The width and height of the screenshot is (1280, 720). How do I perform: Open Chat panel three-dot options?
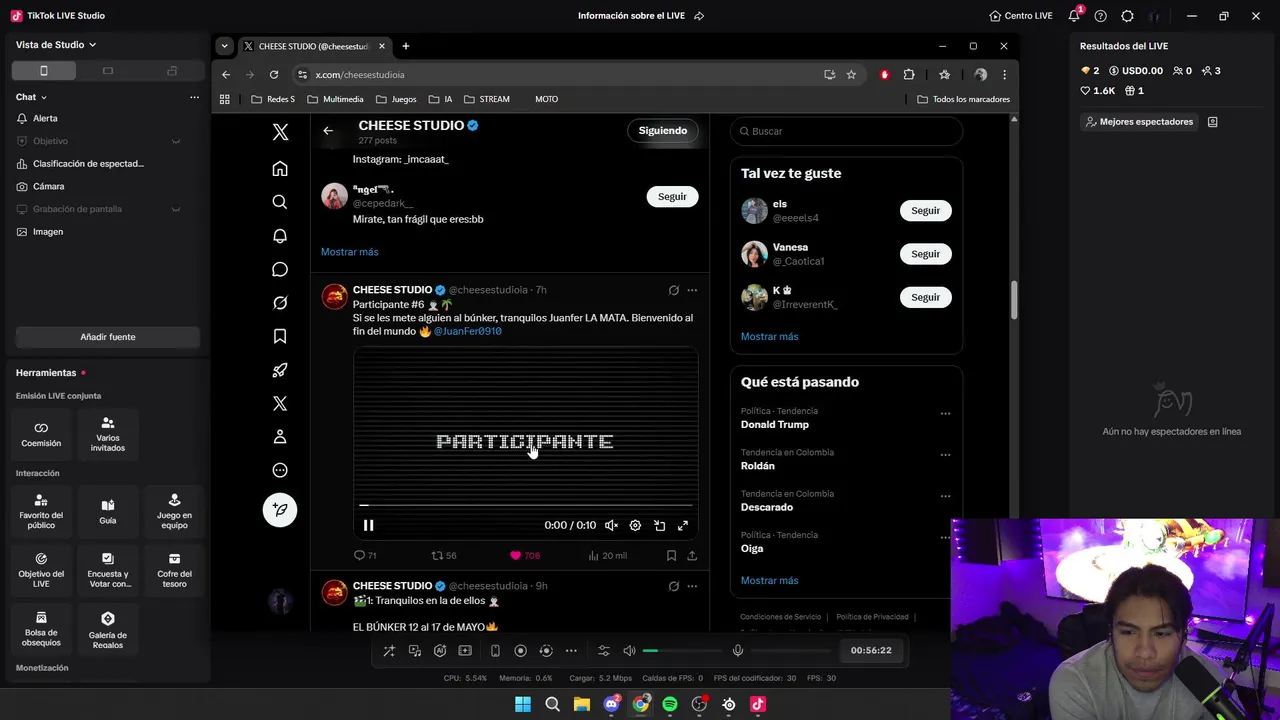[x=194, y=97]
